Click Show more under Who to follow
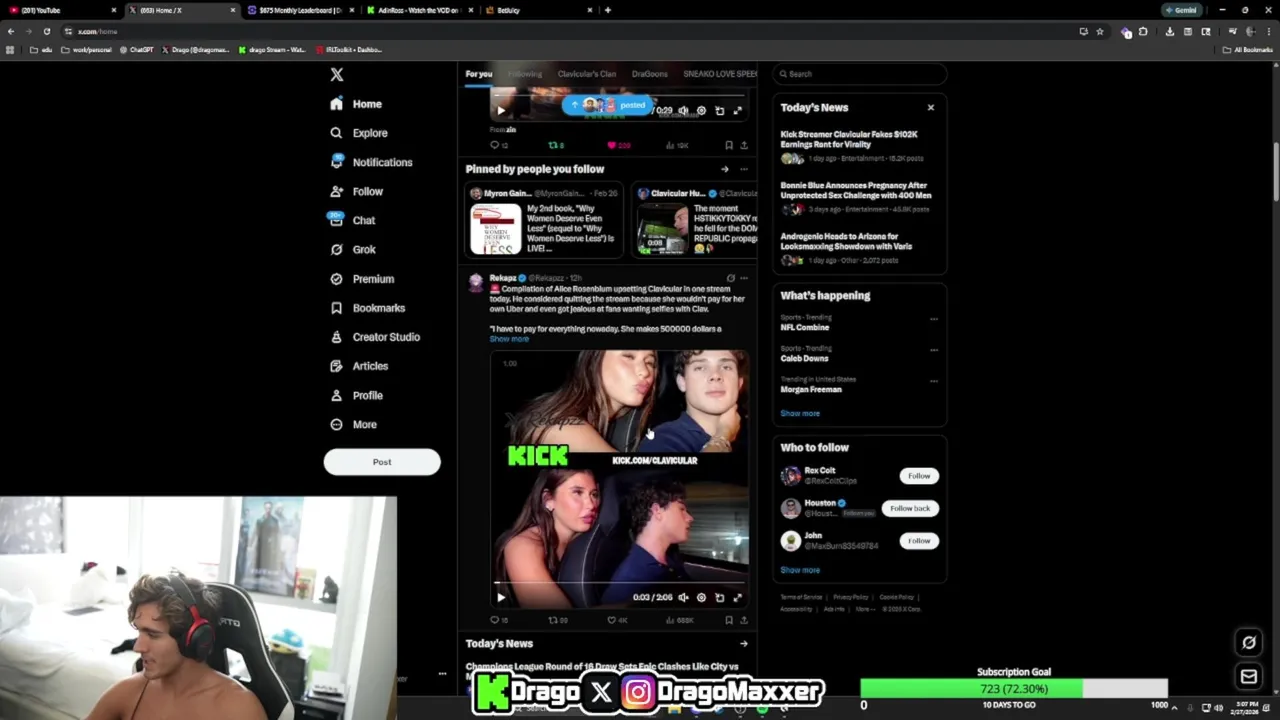 [x=800, y=570]
